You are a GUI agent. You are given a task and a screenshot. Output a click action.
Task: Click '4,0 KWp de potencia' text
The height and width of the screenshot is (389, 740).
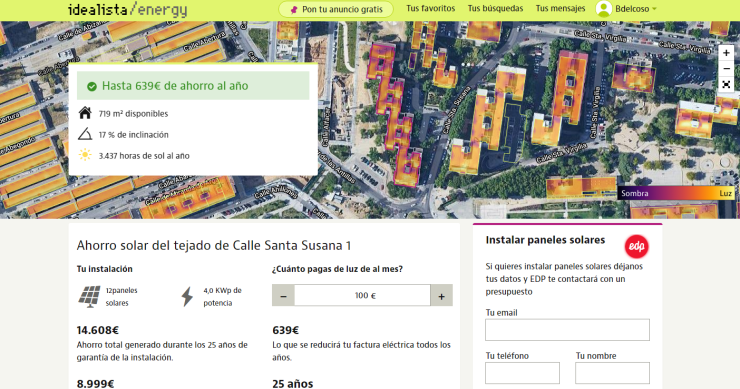point(222,296)
